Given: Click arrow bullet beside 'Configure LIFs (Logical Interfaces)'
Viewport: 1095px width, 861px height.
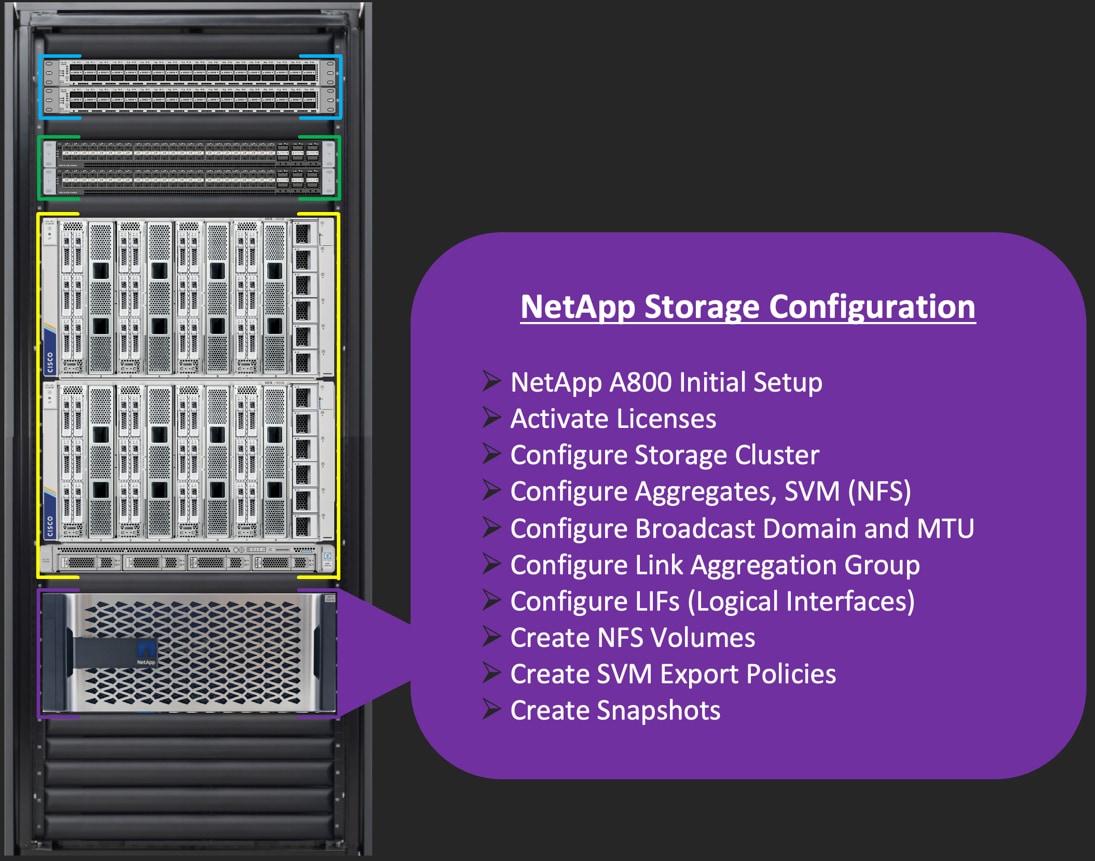Looking at the screenshot, I should (492, 600).
